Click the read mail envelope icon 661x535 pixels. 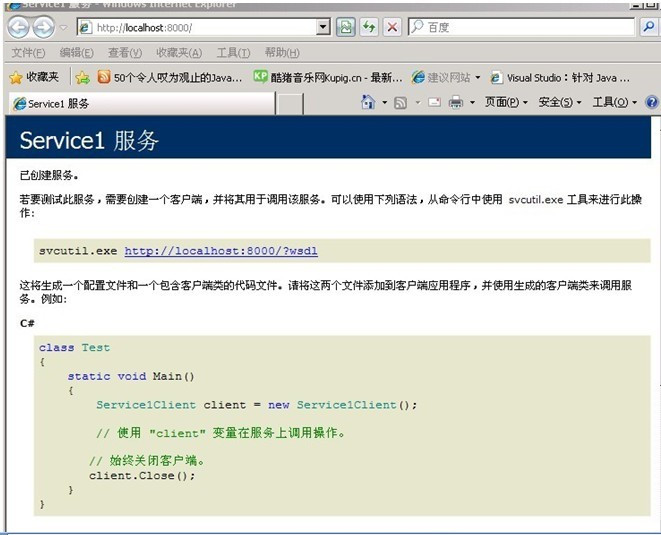(x=434, y=102)
